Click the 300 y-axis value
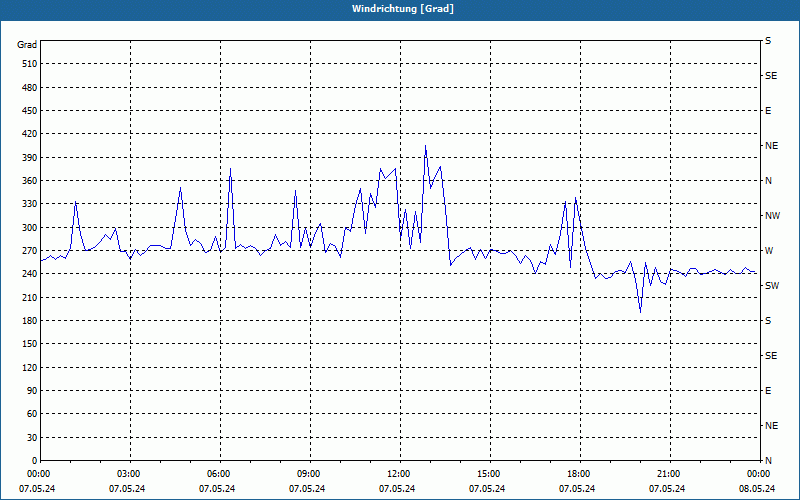Viewport: 800px width, 500px height. pos(30,228)
